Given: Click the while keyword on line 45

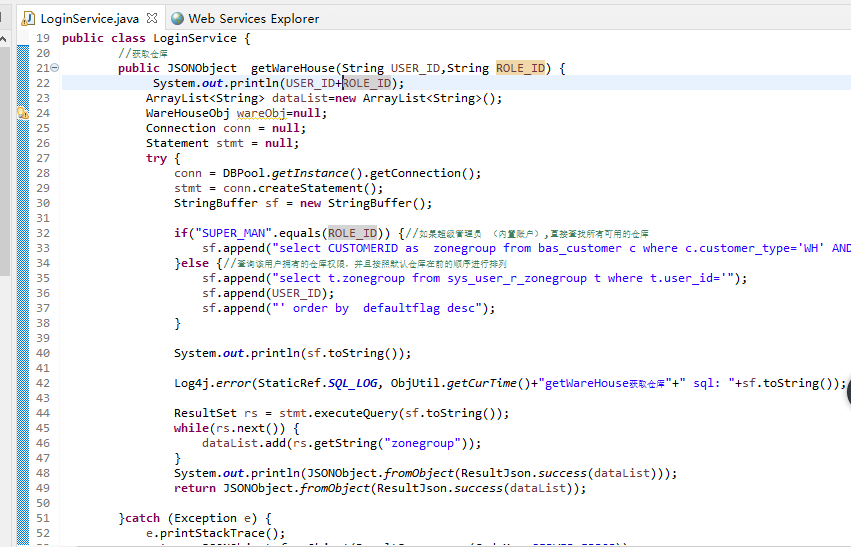Looking at the screenshot, I should pyautogui.click(x=191, y=428).
